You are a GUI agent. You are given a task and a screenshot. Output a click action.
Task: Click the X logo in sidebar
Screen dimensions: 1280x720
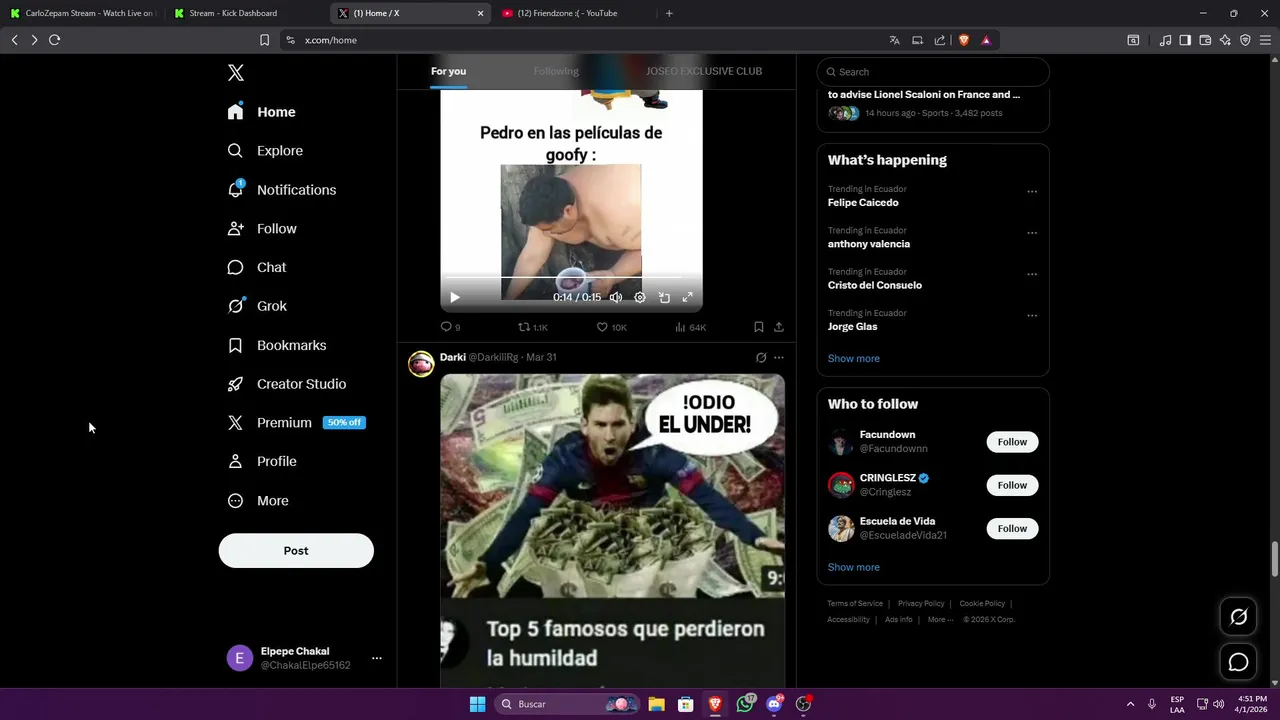[x=236, y=73]
